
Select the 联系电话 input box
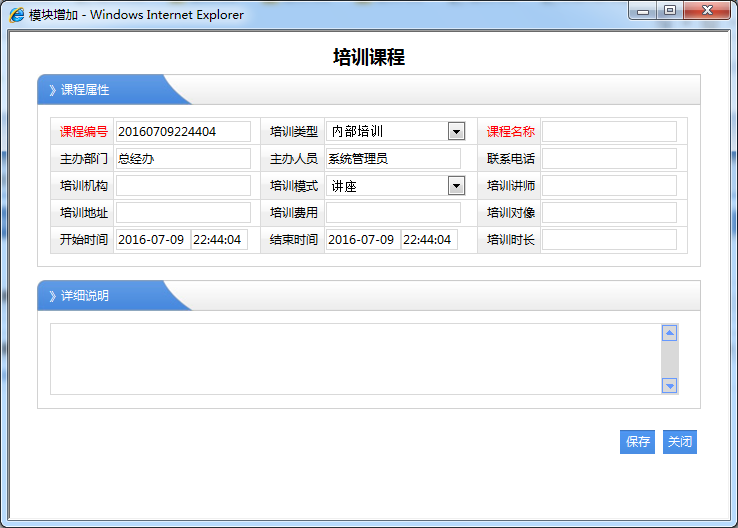[609, 158]
